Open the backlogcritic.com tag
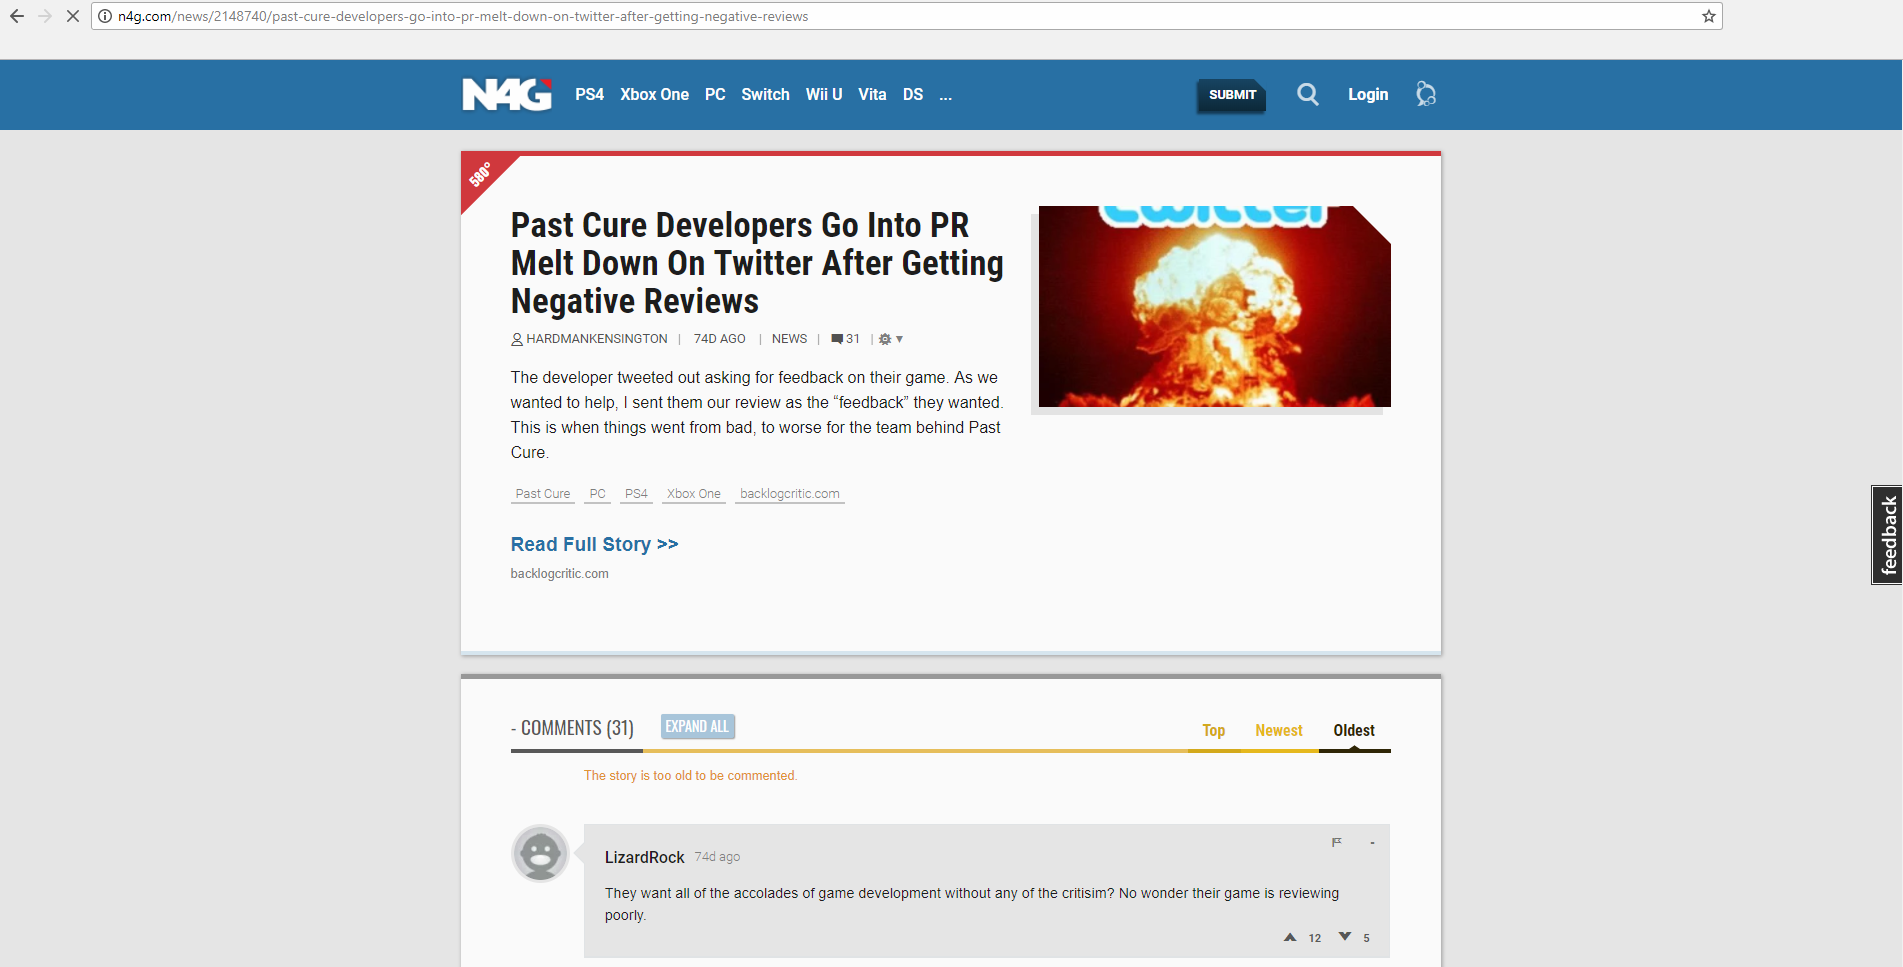Viewport: 1903px width, 967px height. (790, 494)
